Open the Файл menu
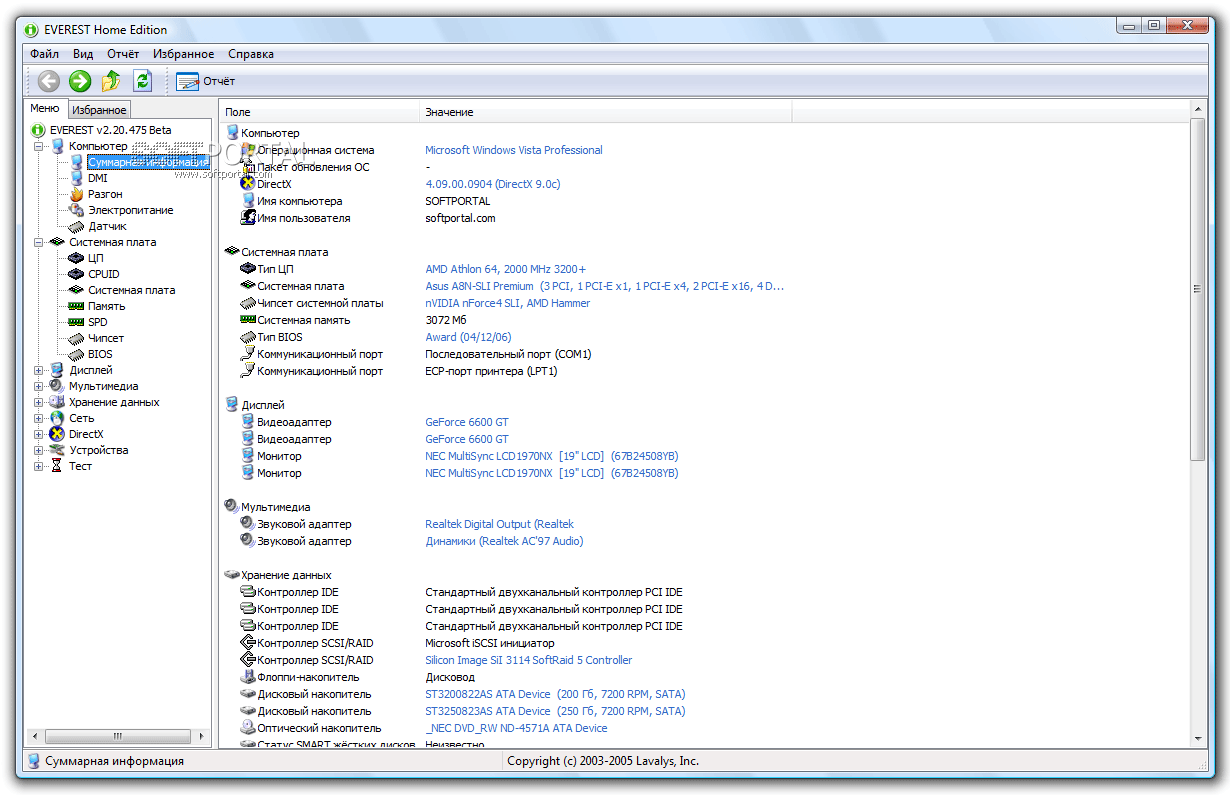This screenshot has width=1230, height=795. (x=44, y=54)
